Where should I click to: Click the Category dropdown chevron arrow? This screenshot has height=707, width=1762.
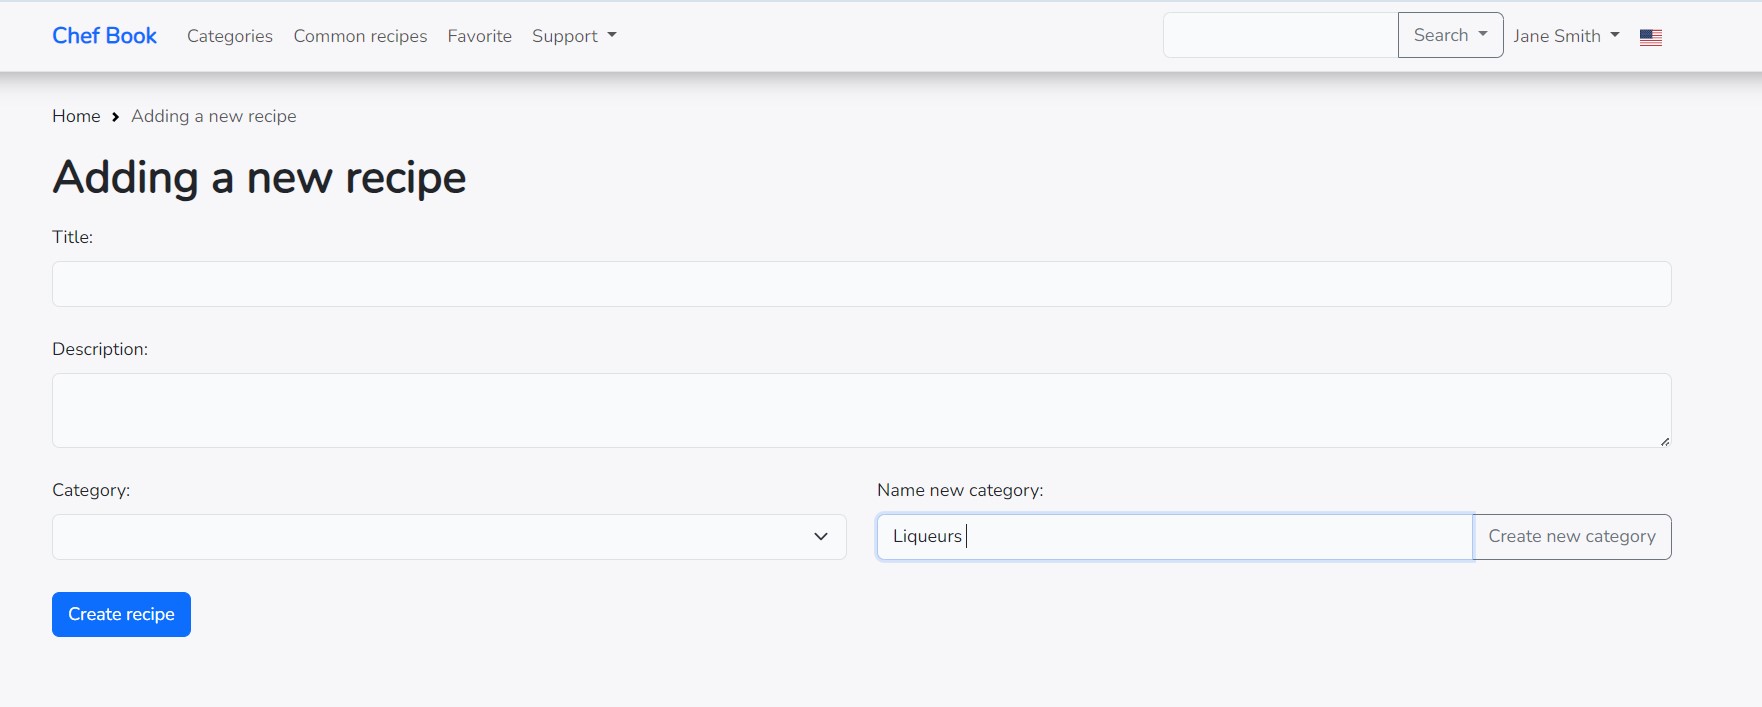point(820,537)
